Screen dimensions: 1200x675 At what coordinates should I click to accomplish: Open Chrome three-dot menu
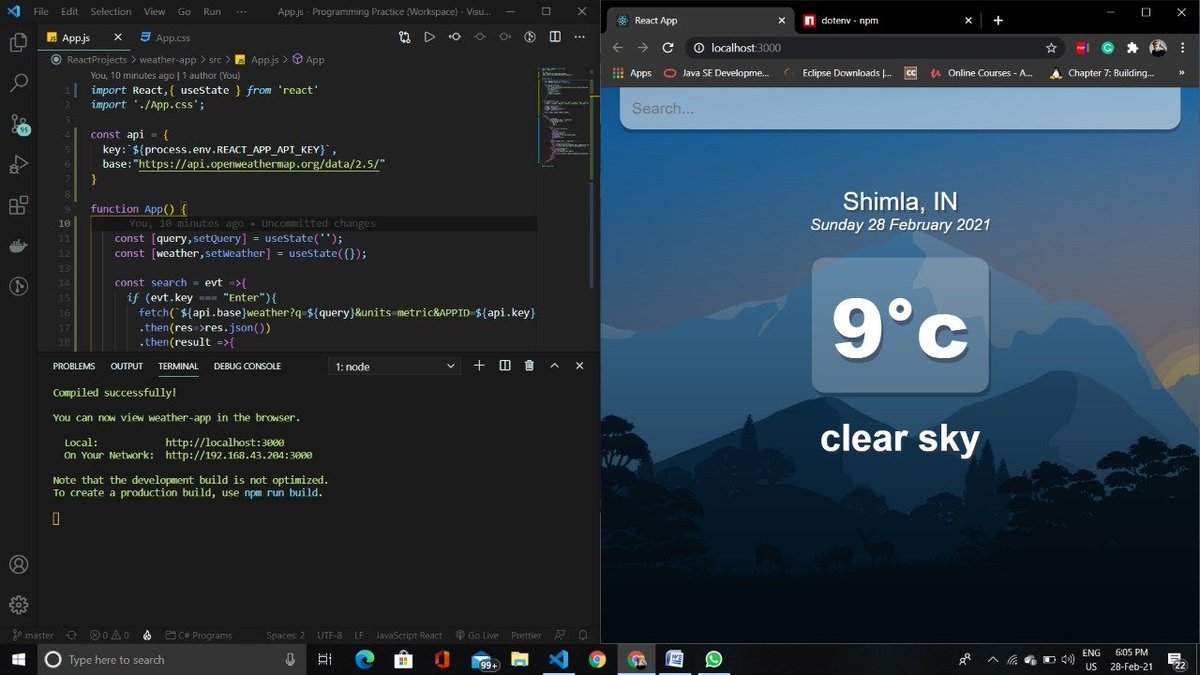1182,47
